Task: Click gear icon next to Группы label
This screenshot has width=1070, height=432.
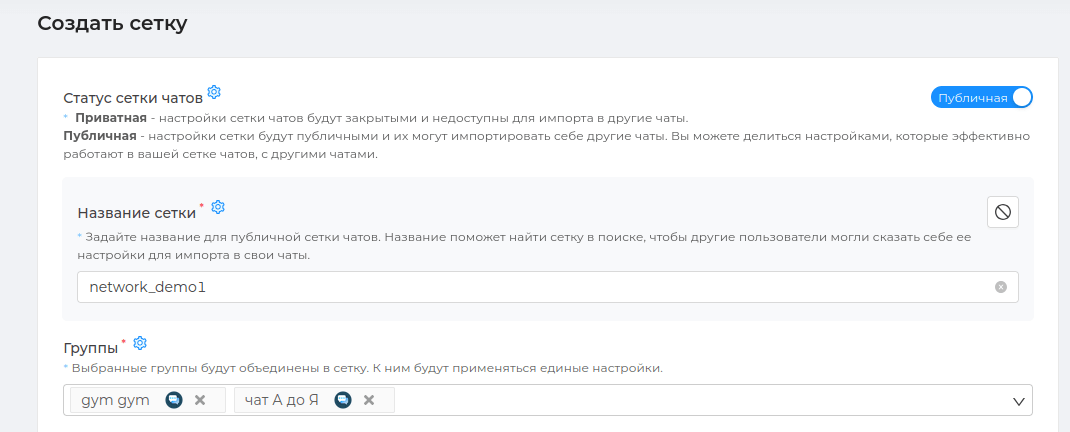Action: [140, 343]
